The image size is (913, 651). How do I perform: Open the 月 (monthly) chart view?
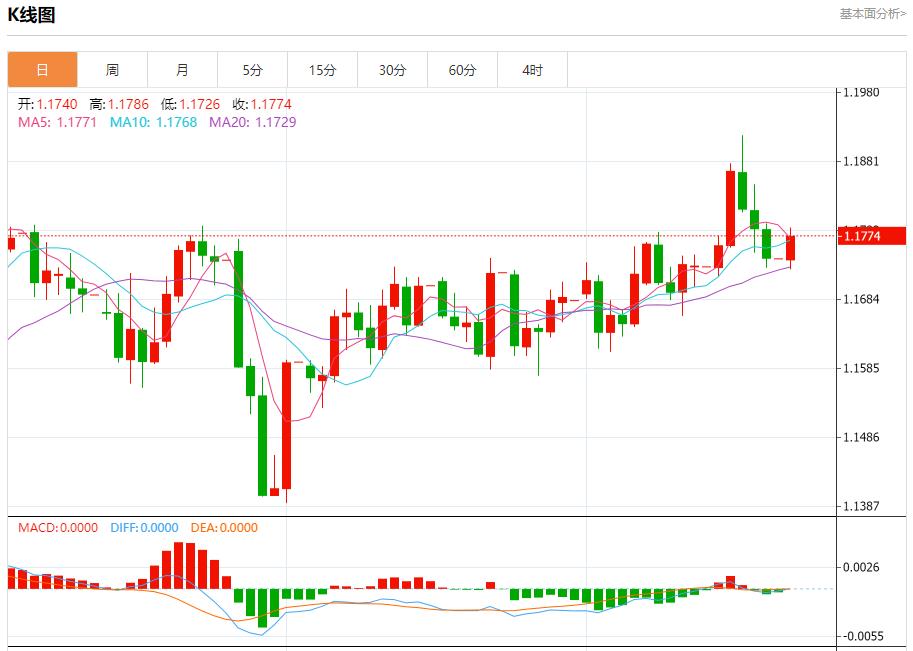(181, 69)
